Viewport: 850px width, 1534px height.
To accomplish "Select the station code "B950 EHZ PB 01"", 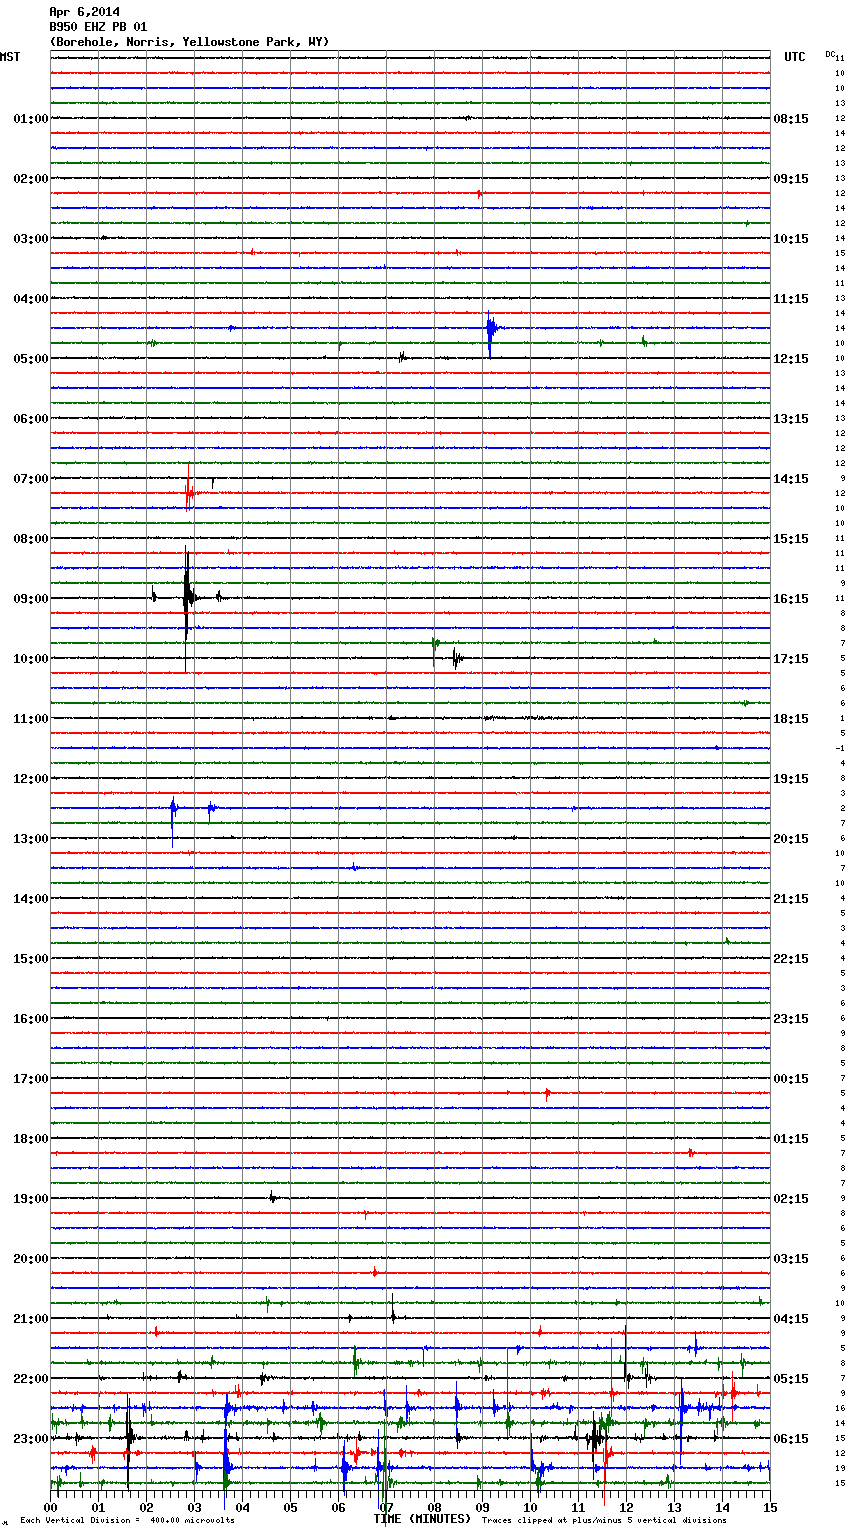I will 98,27.
